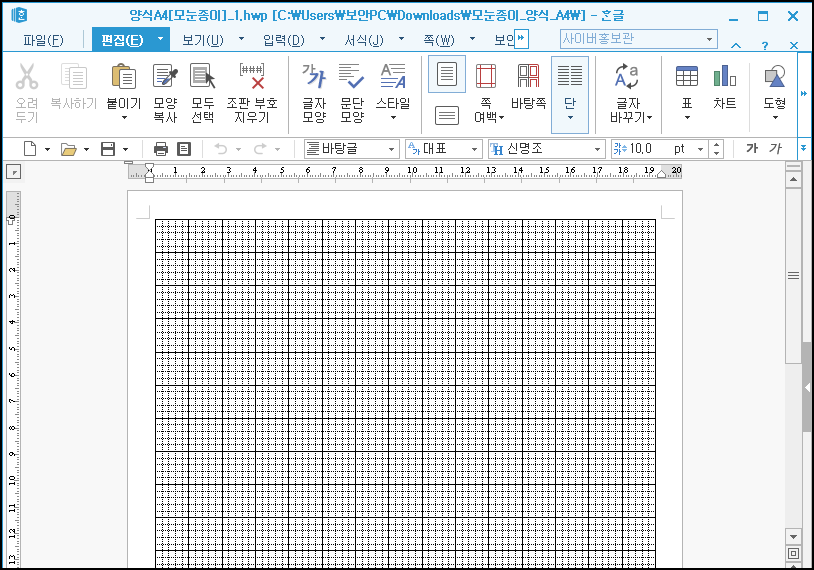Click vertical scrollbar down arrow
The height and width of the screenshot is (570, 814).
click(x=793, y=536)
